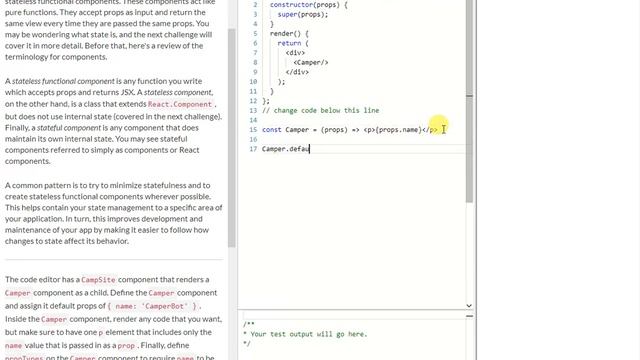The image size is (640, 360).
Task: Click the 'Camper' code after 'Define the'
Action: [161, 293]
